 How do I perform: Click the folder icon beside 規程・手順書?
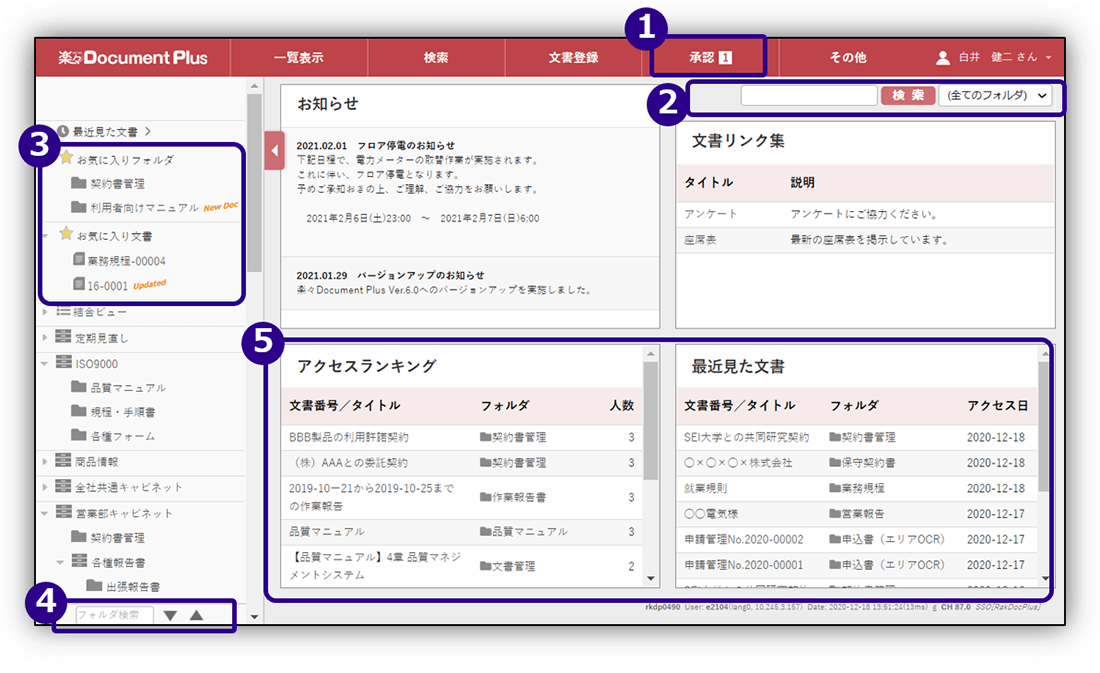tap(79, 411)
